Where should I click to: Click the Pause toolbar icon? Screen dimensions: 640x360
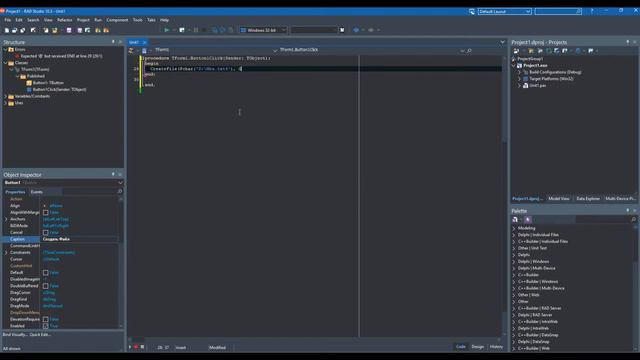(196, 30)
